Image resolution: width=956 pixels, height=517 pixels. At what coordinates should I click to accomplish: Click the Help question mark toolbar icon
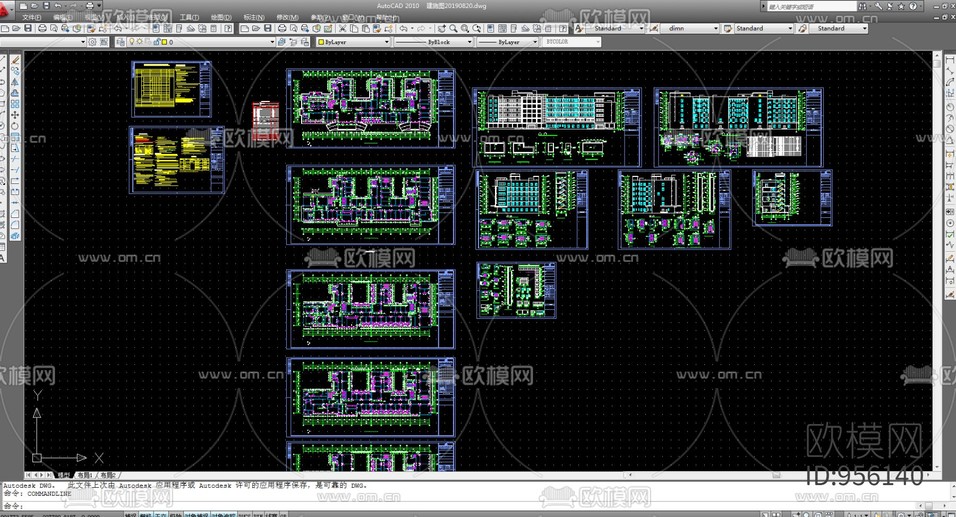[x=227, y=28]
